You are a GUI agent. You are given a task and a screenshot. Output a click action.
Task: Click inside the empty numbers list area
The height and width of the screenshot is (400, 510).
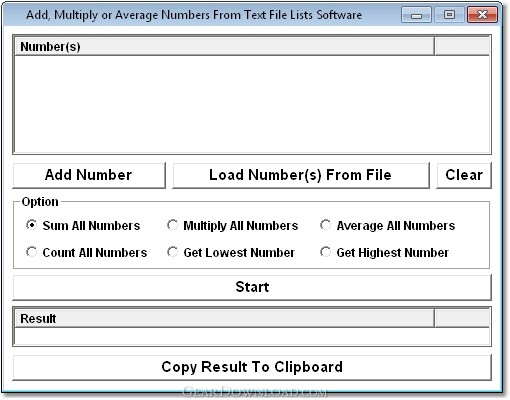[x=252, y=104]
